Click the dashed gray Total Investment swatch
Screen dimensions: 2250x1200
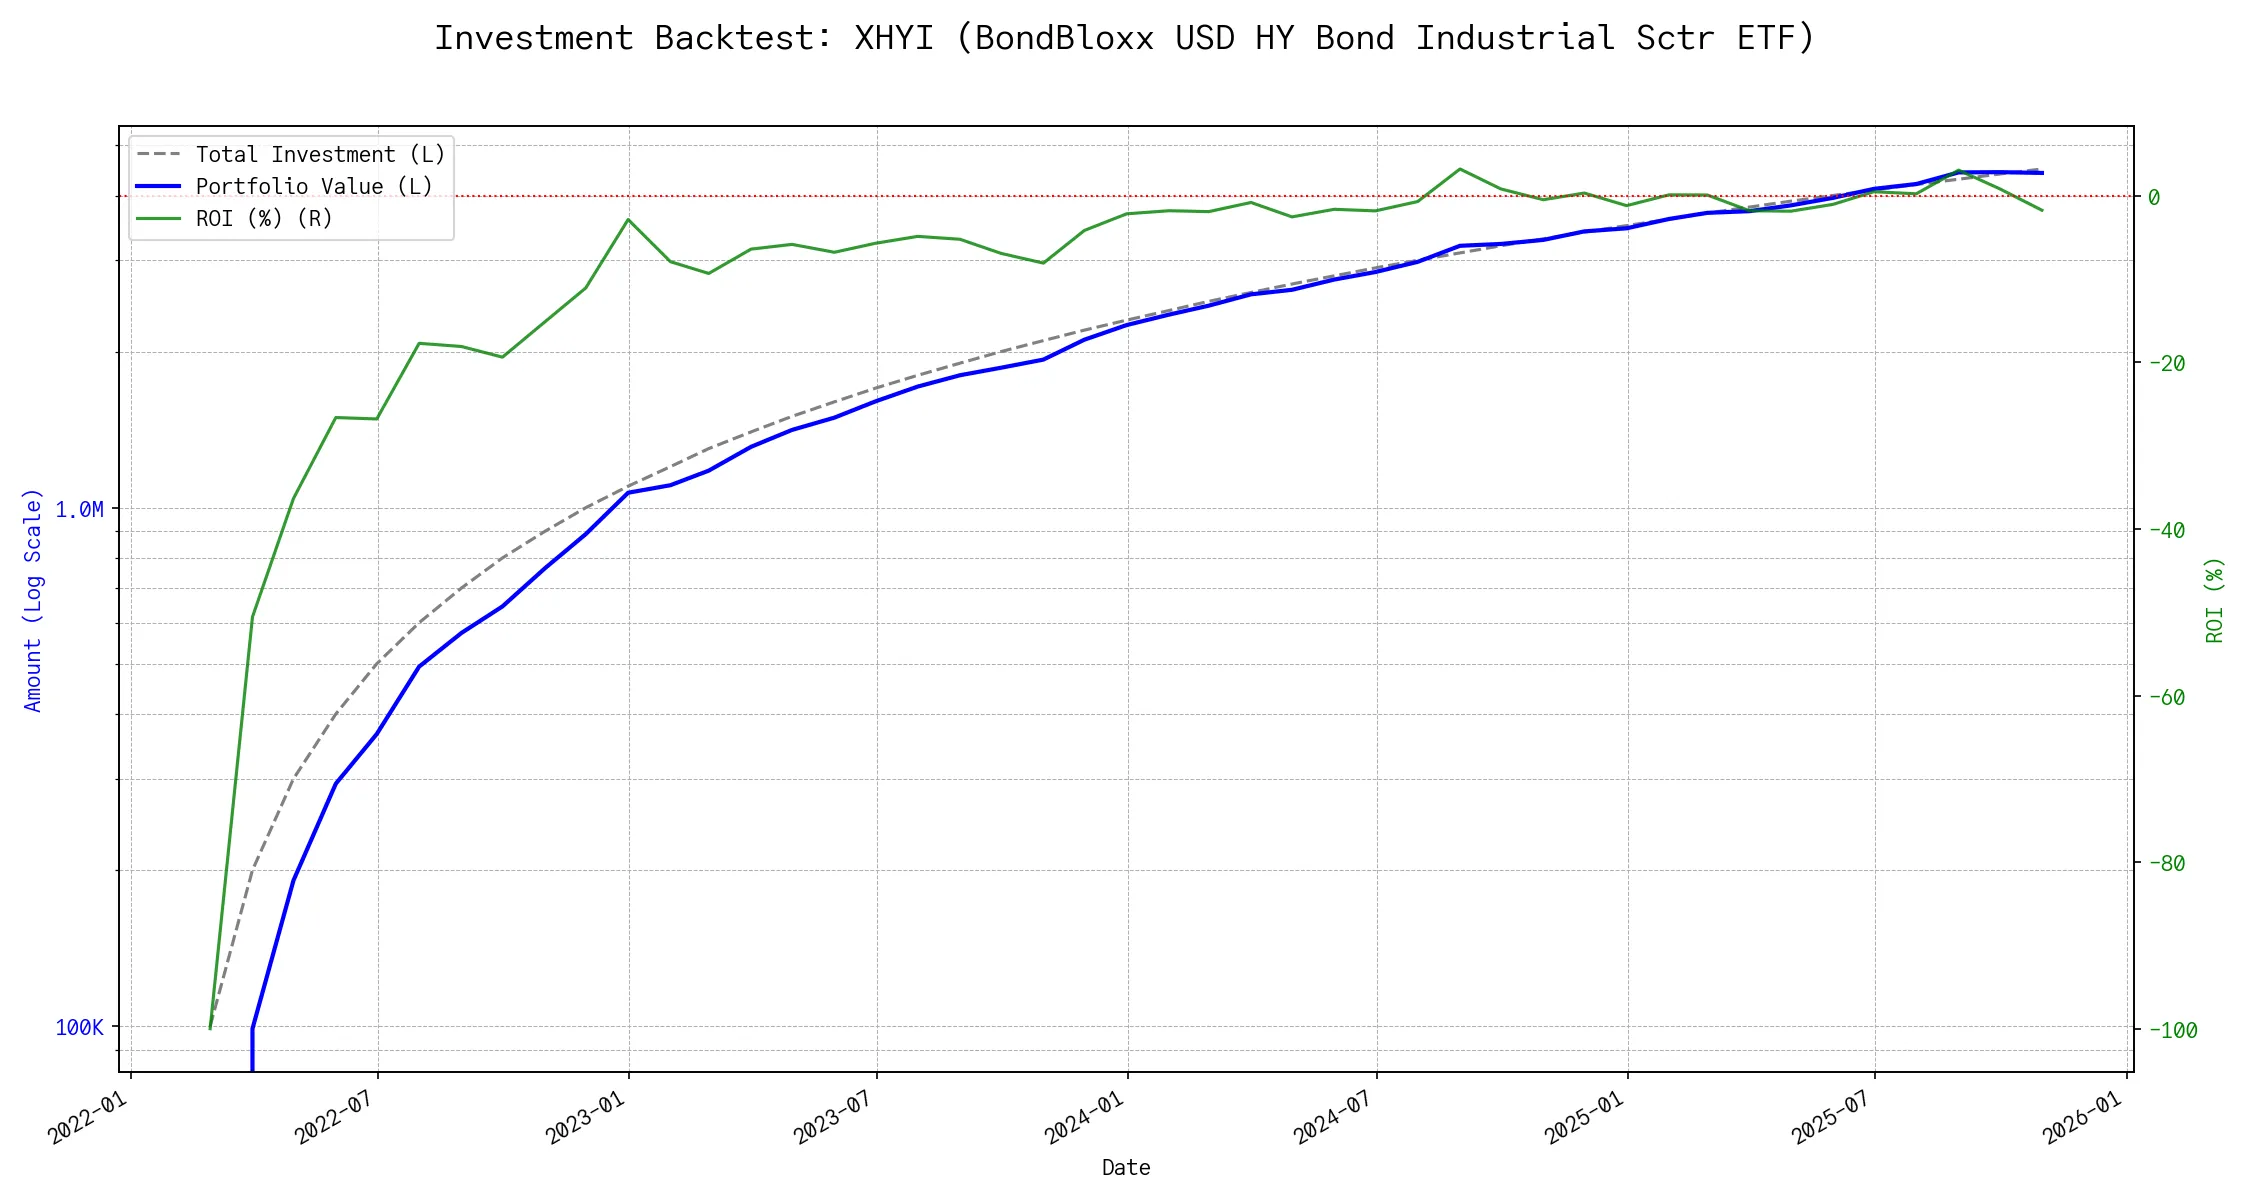point(158,155)
